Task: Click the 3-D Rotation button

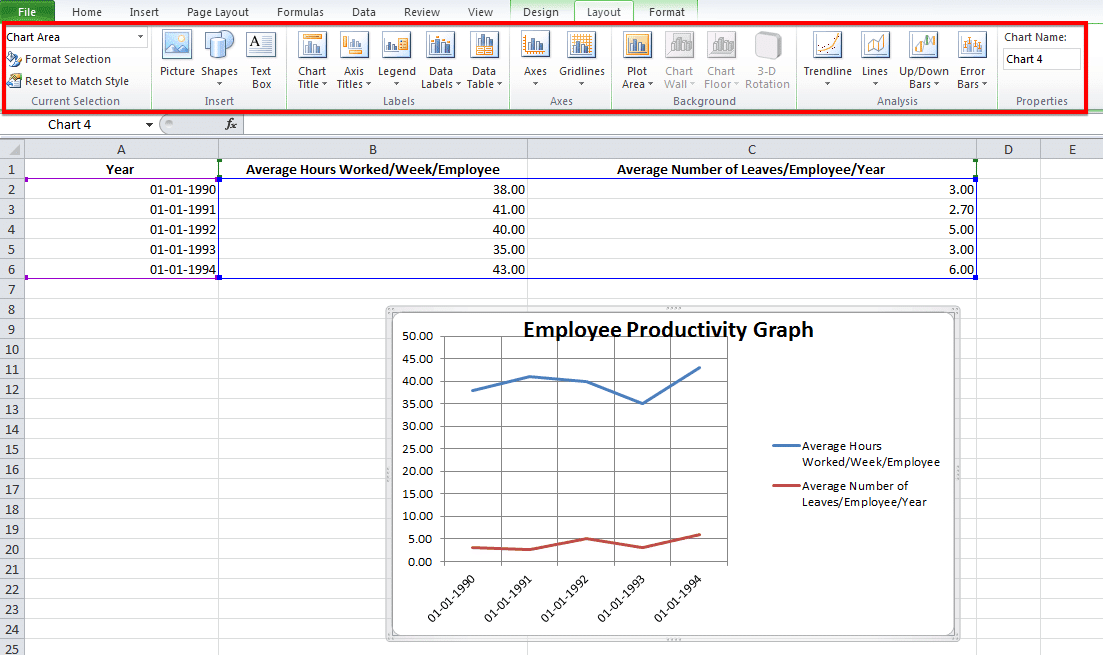Action: click(x=767, y=61)
